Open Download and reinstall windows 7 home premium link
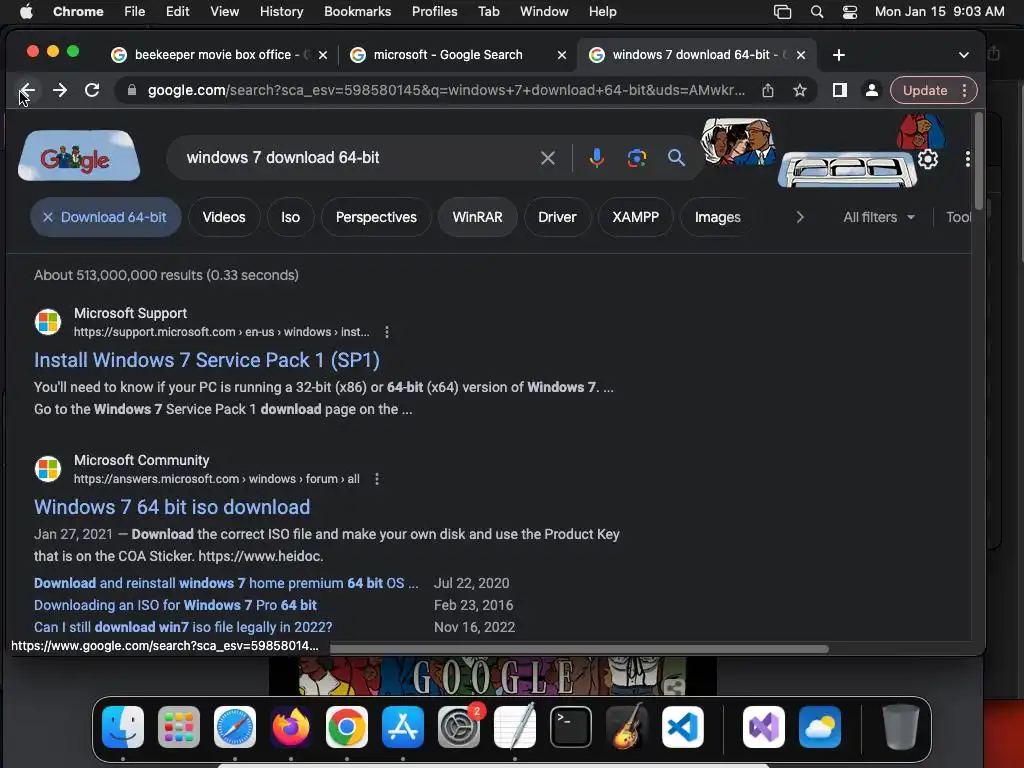This screenshot has height=768, width=1024. [x=226, y=583]
